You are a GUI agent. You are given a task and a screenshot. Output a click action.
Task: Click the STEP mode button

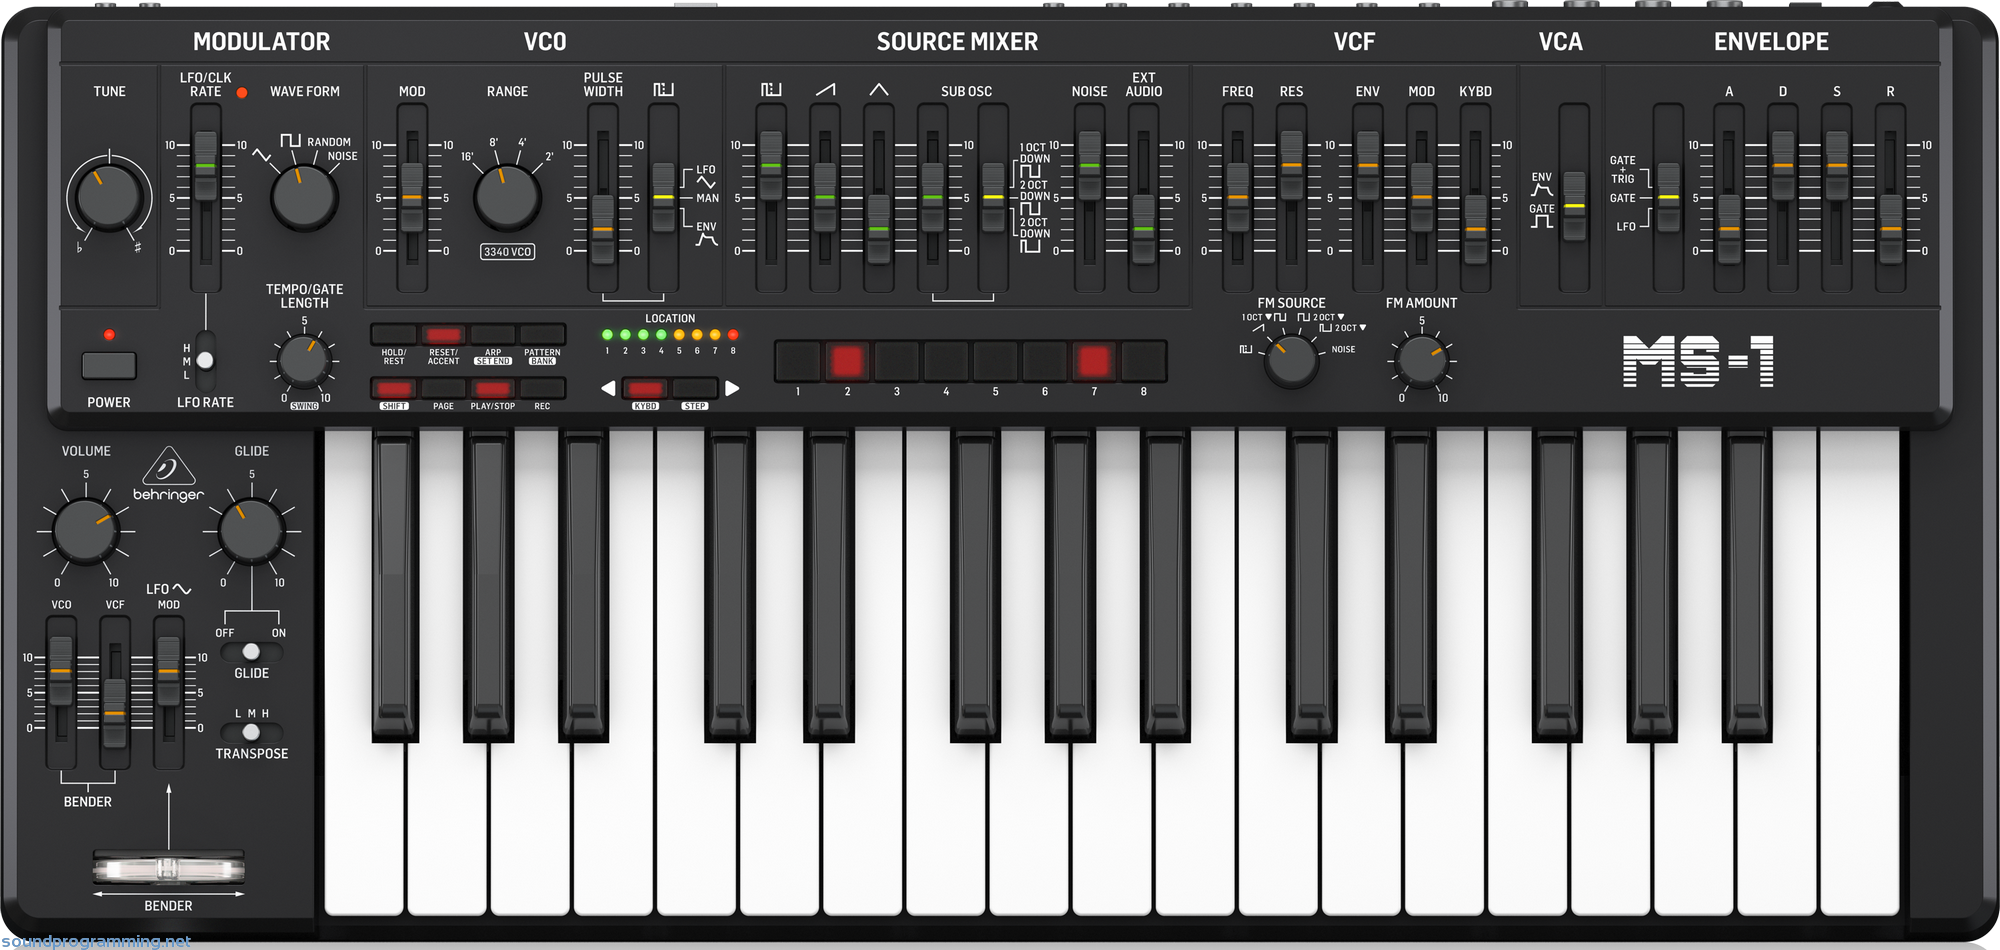point(695,389)
